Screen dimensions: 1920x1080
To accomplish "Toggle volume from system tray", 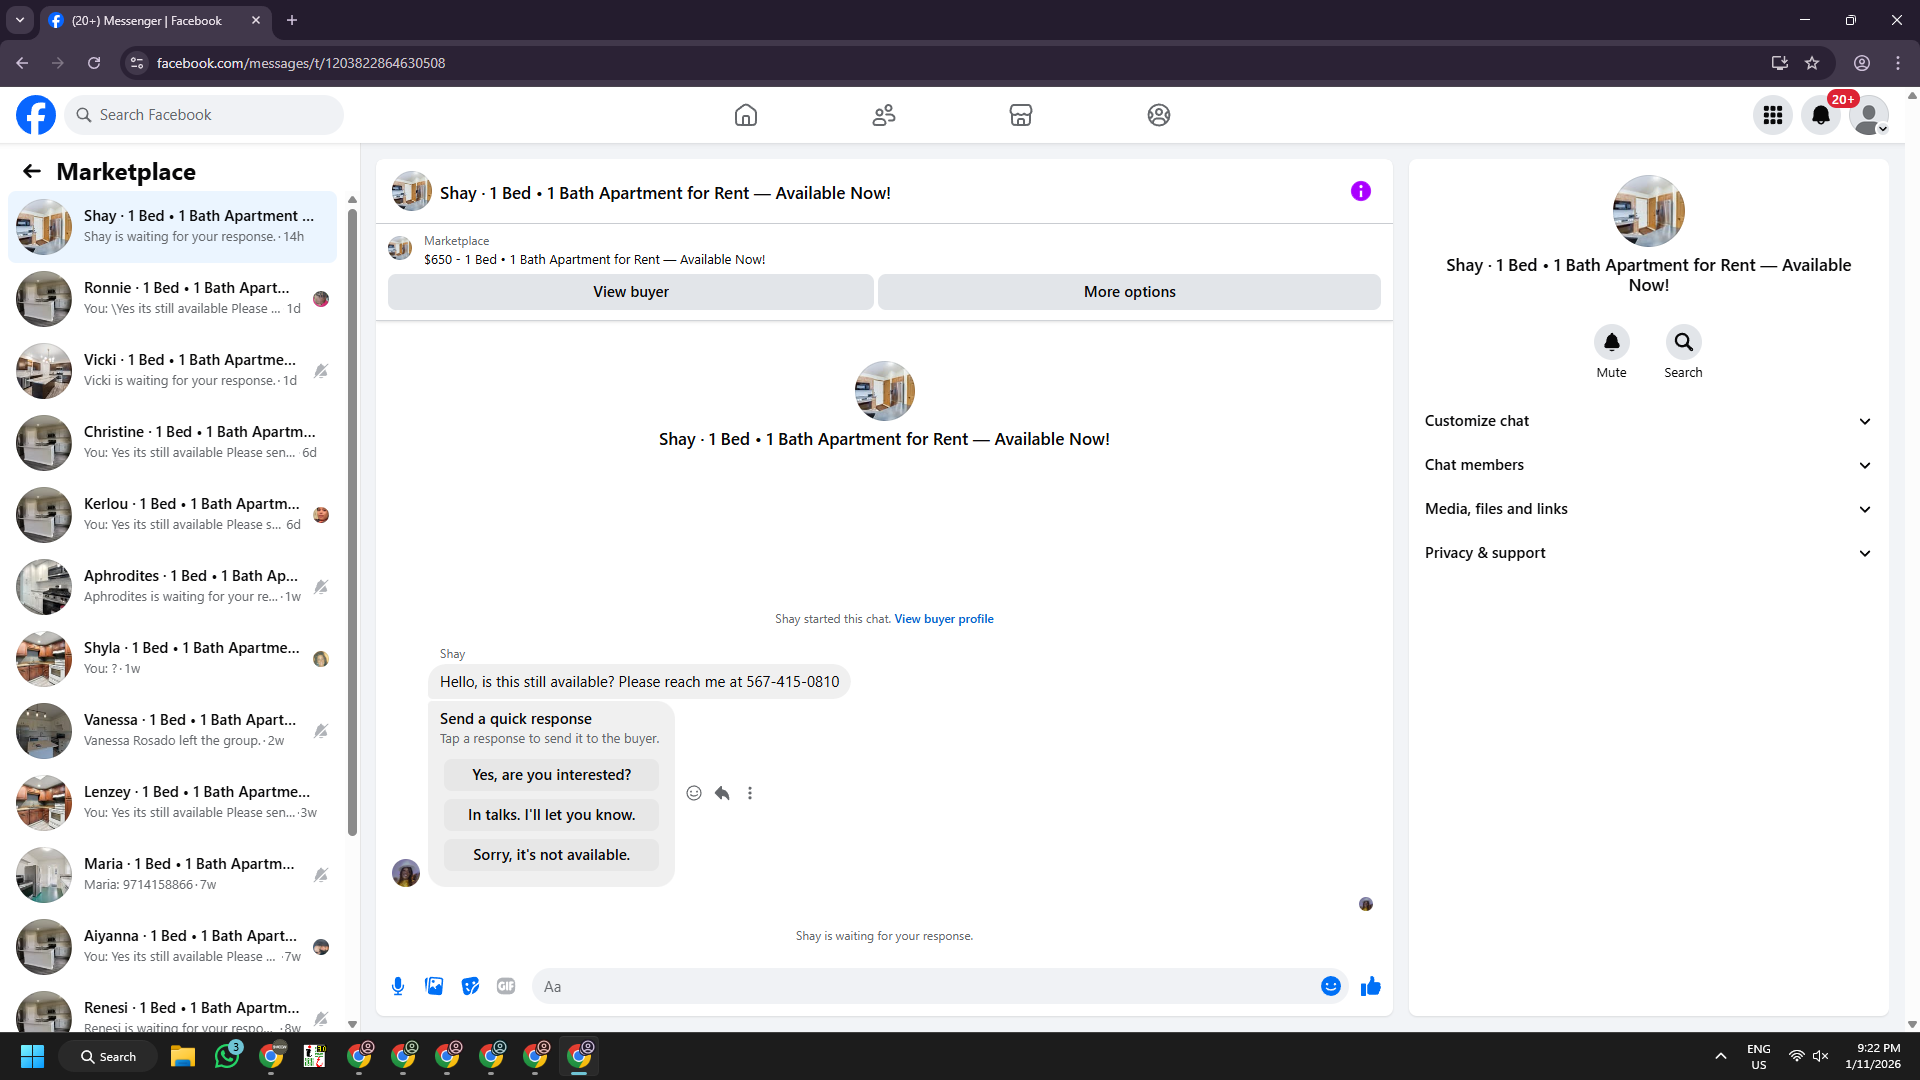I will click(x=1821, y=1056).
